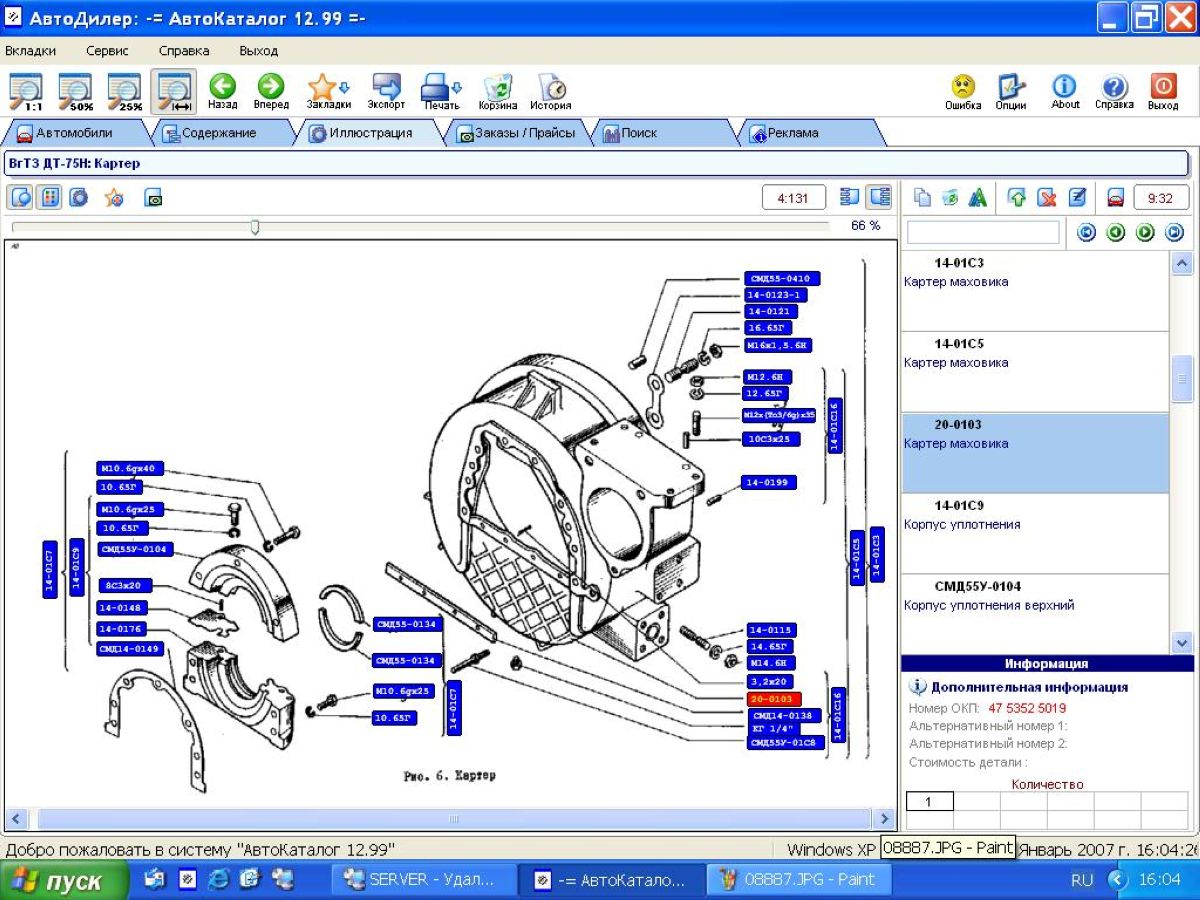Screen dimensions: 1200x900
Task: Open the История history icon
Action: pyautogui.click(x=551, y=91)
